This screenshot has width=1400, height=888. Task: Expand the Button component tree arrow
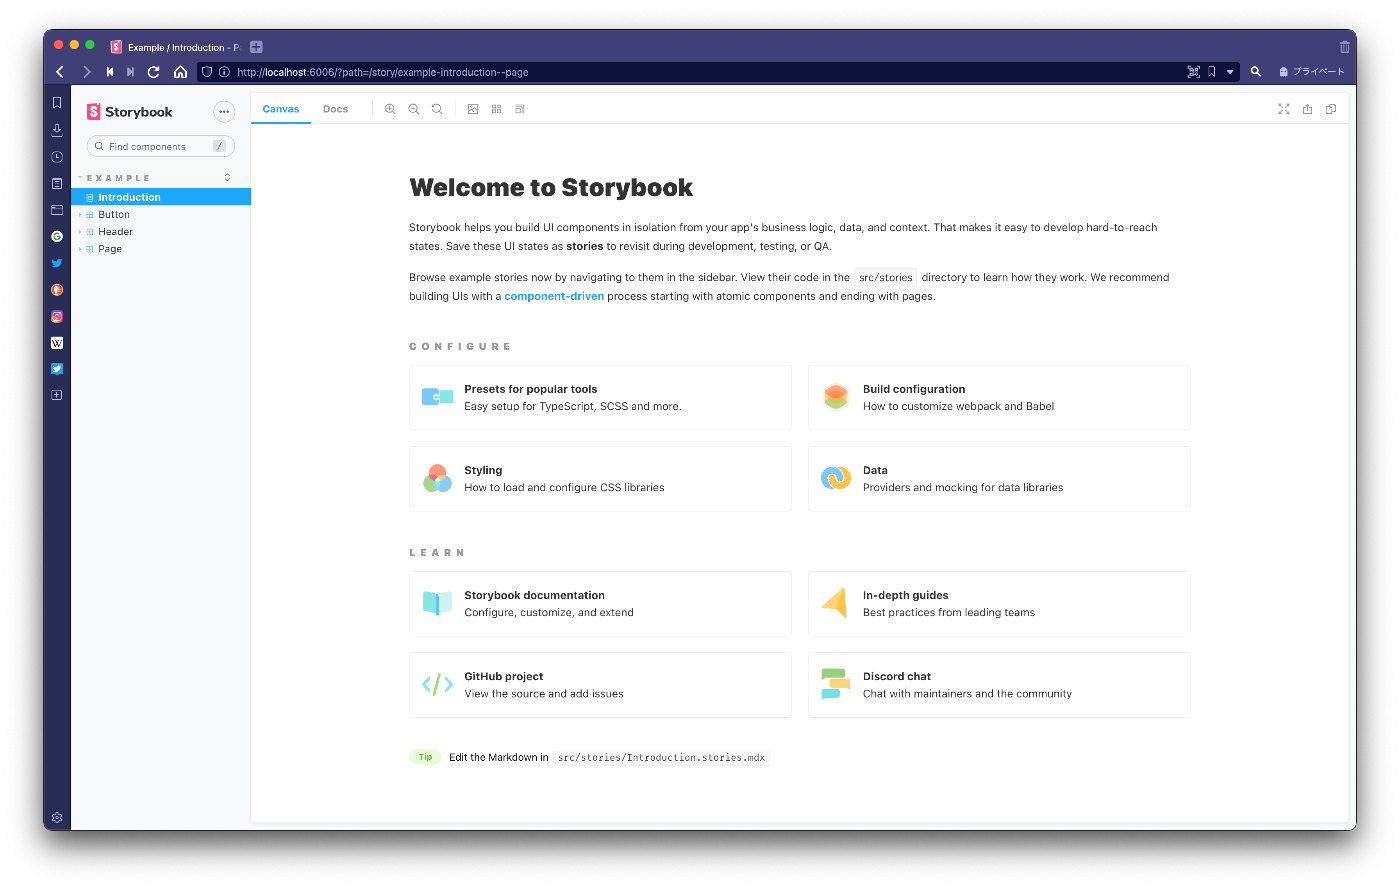tap(80, 215)
